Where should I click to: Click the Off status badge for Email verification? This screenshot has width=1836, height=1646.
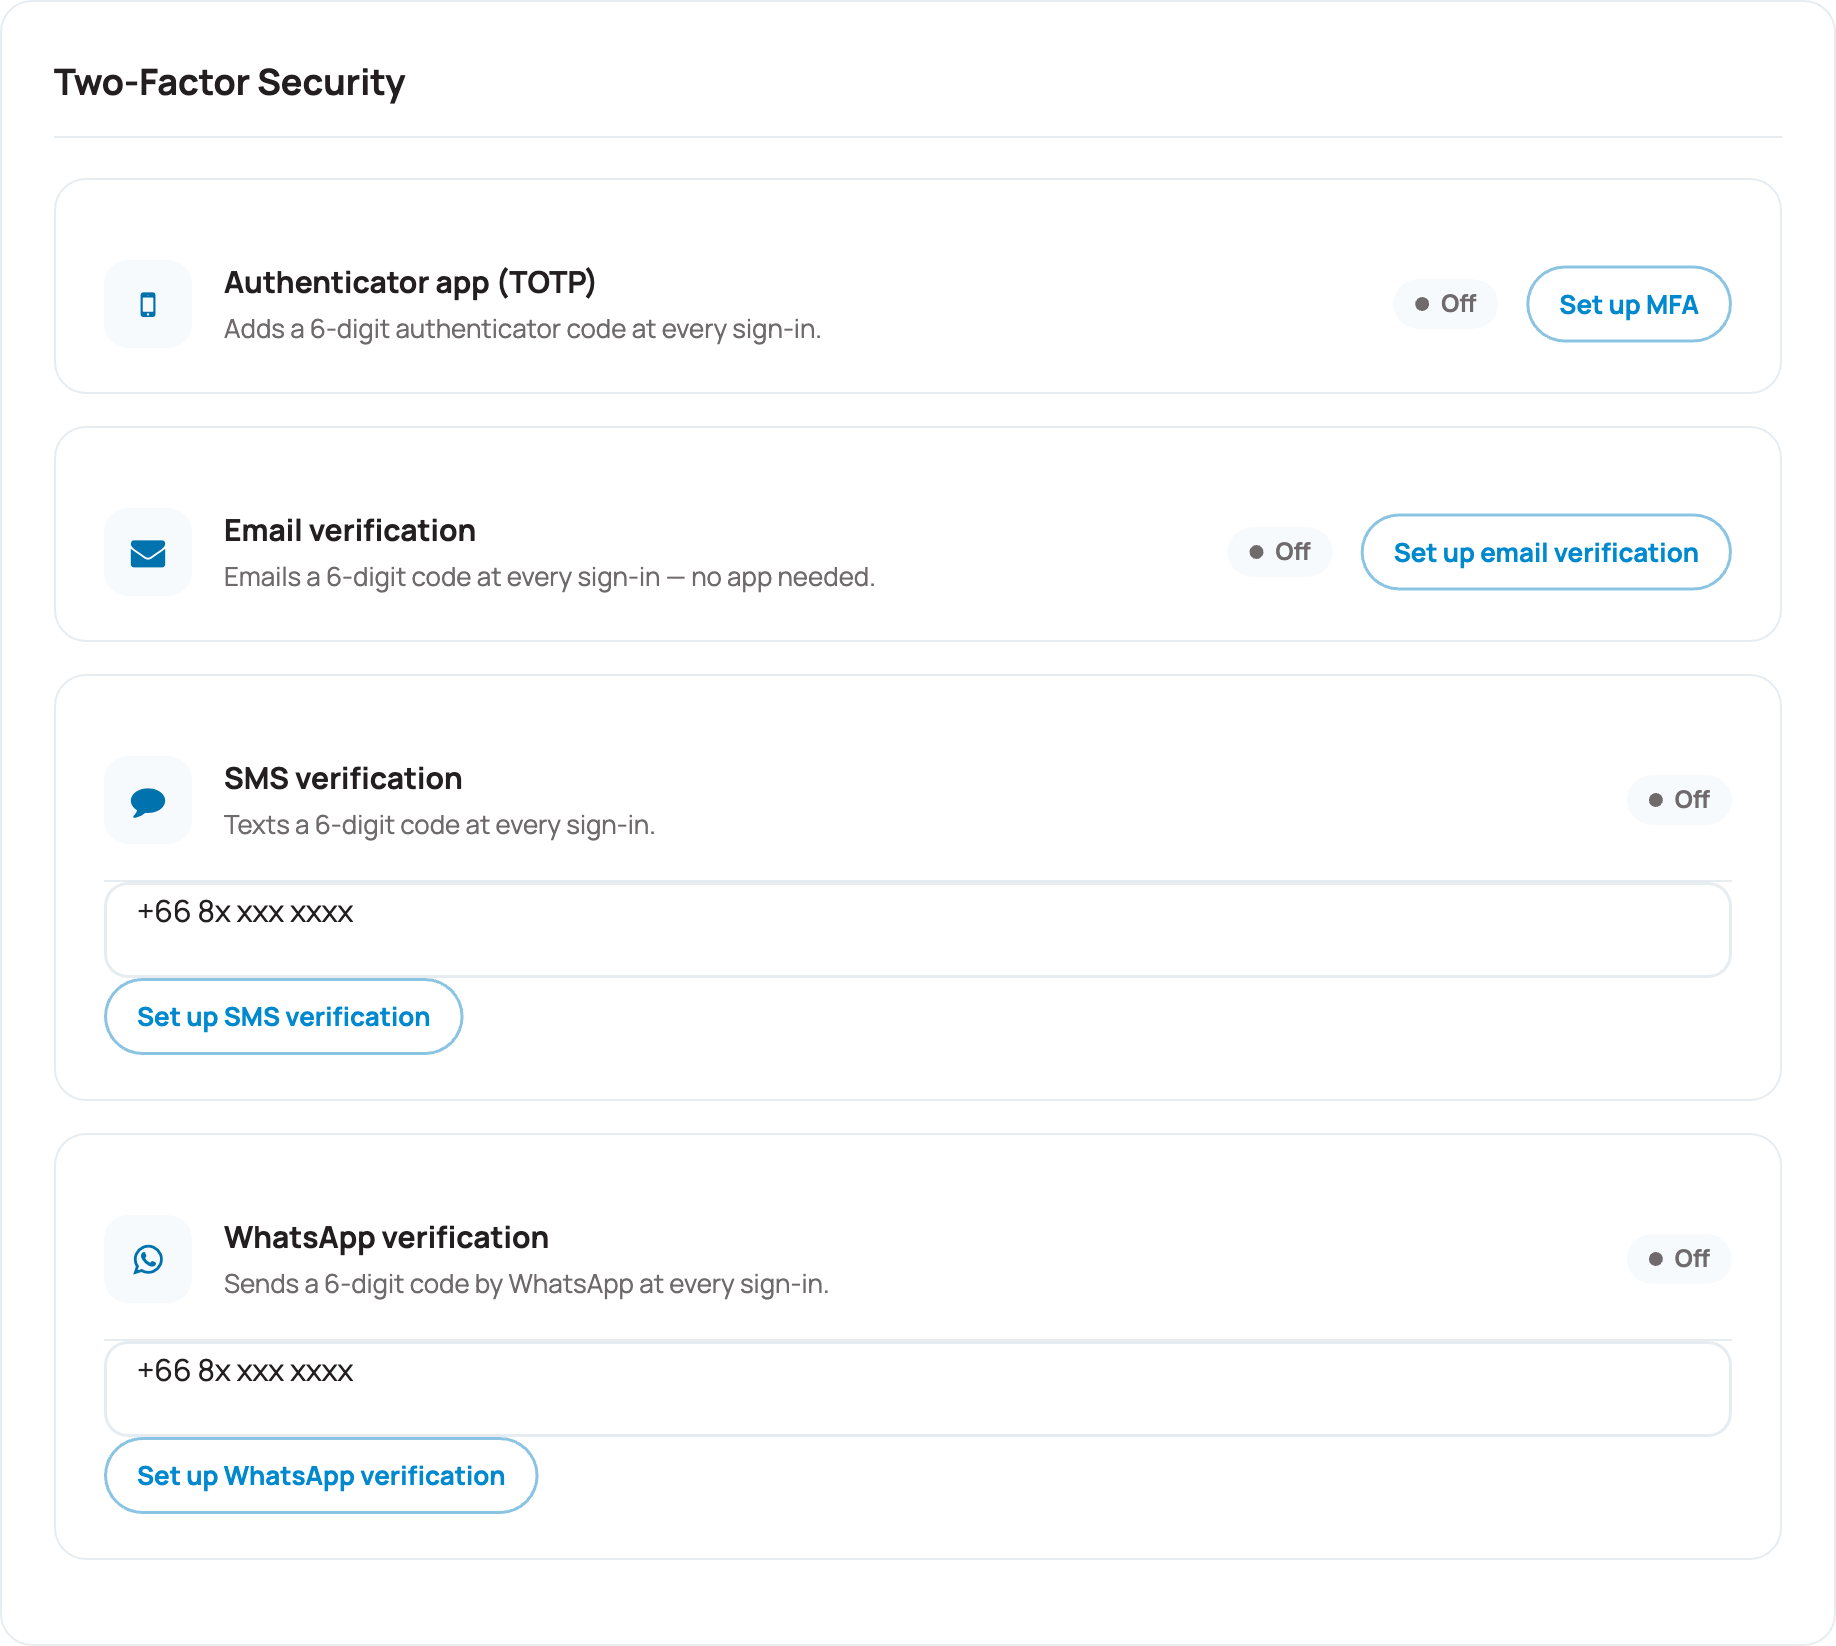coord(1280,552)
